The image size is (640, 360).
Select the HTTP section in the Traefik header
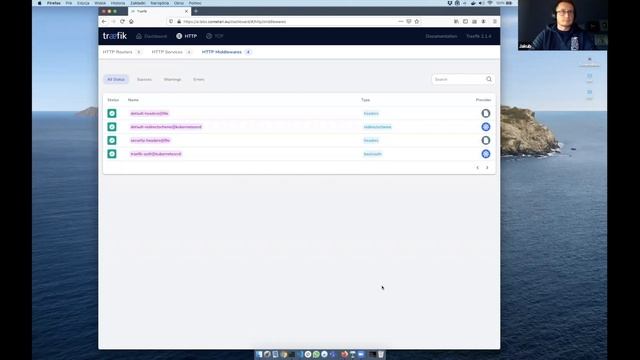[x=187, y=36]
